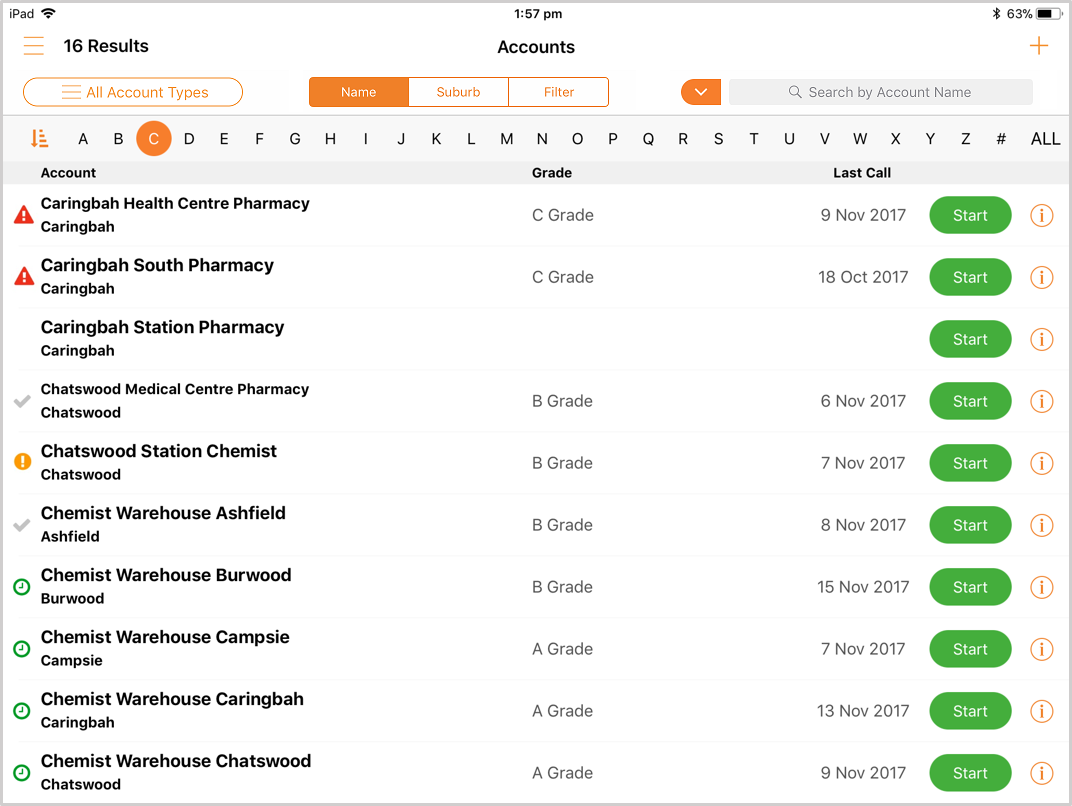Tap the magnifier icon in search field
Screen dimensions: 1072x806
tap(794, 92)
